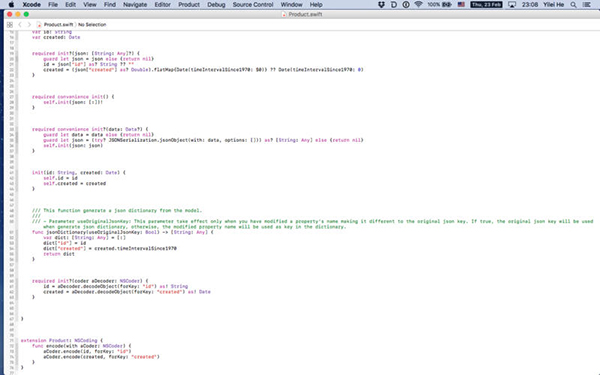Open the Wi-Fi status menu
Screen dimensions: 600x375
419,5
